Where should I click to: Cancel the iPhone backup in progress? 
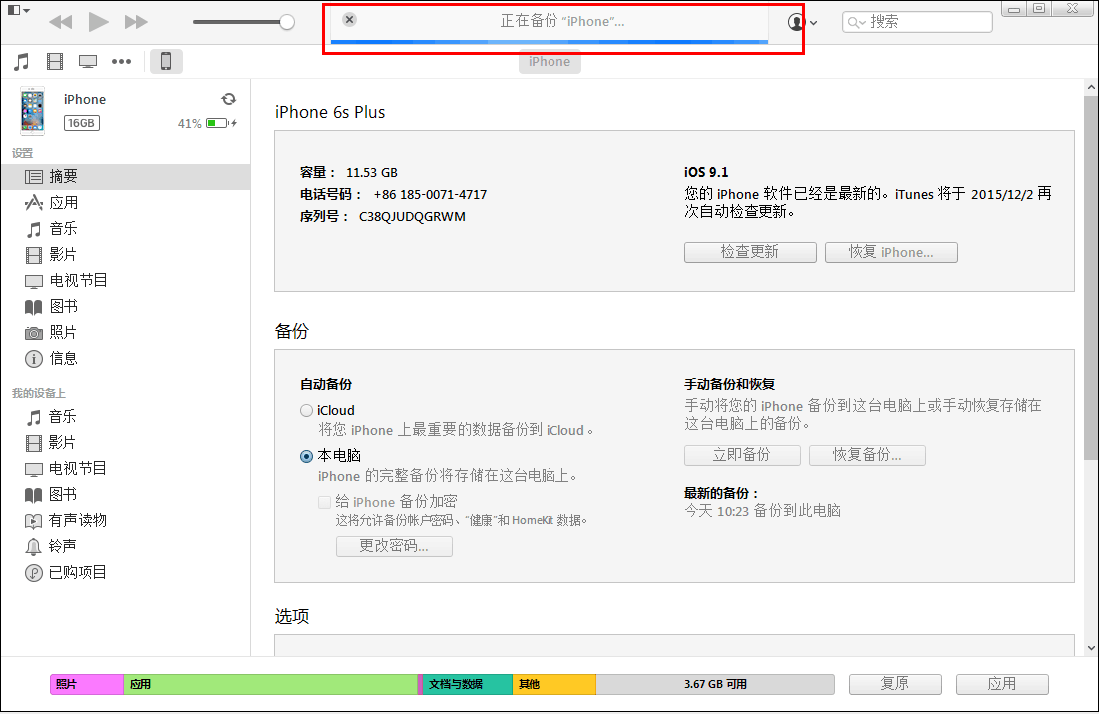[x=349, y=20]
